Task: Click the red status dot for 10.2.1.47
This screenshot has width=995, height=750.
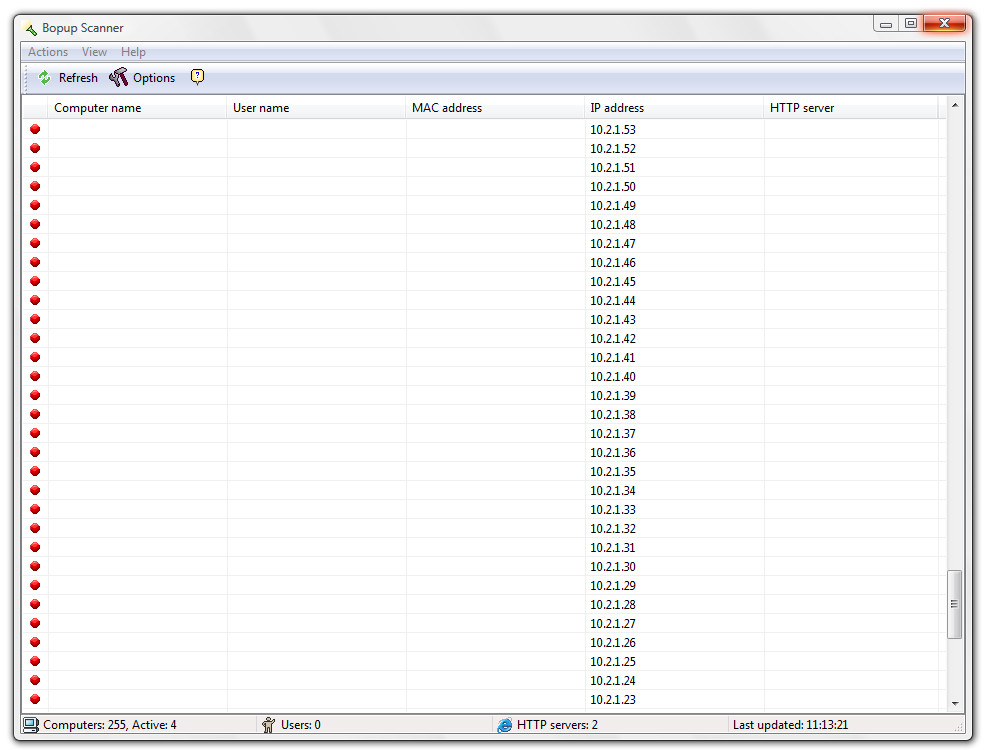Action: click(35, 243)
